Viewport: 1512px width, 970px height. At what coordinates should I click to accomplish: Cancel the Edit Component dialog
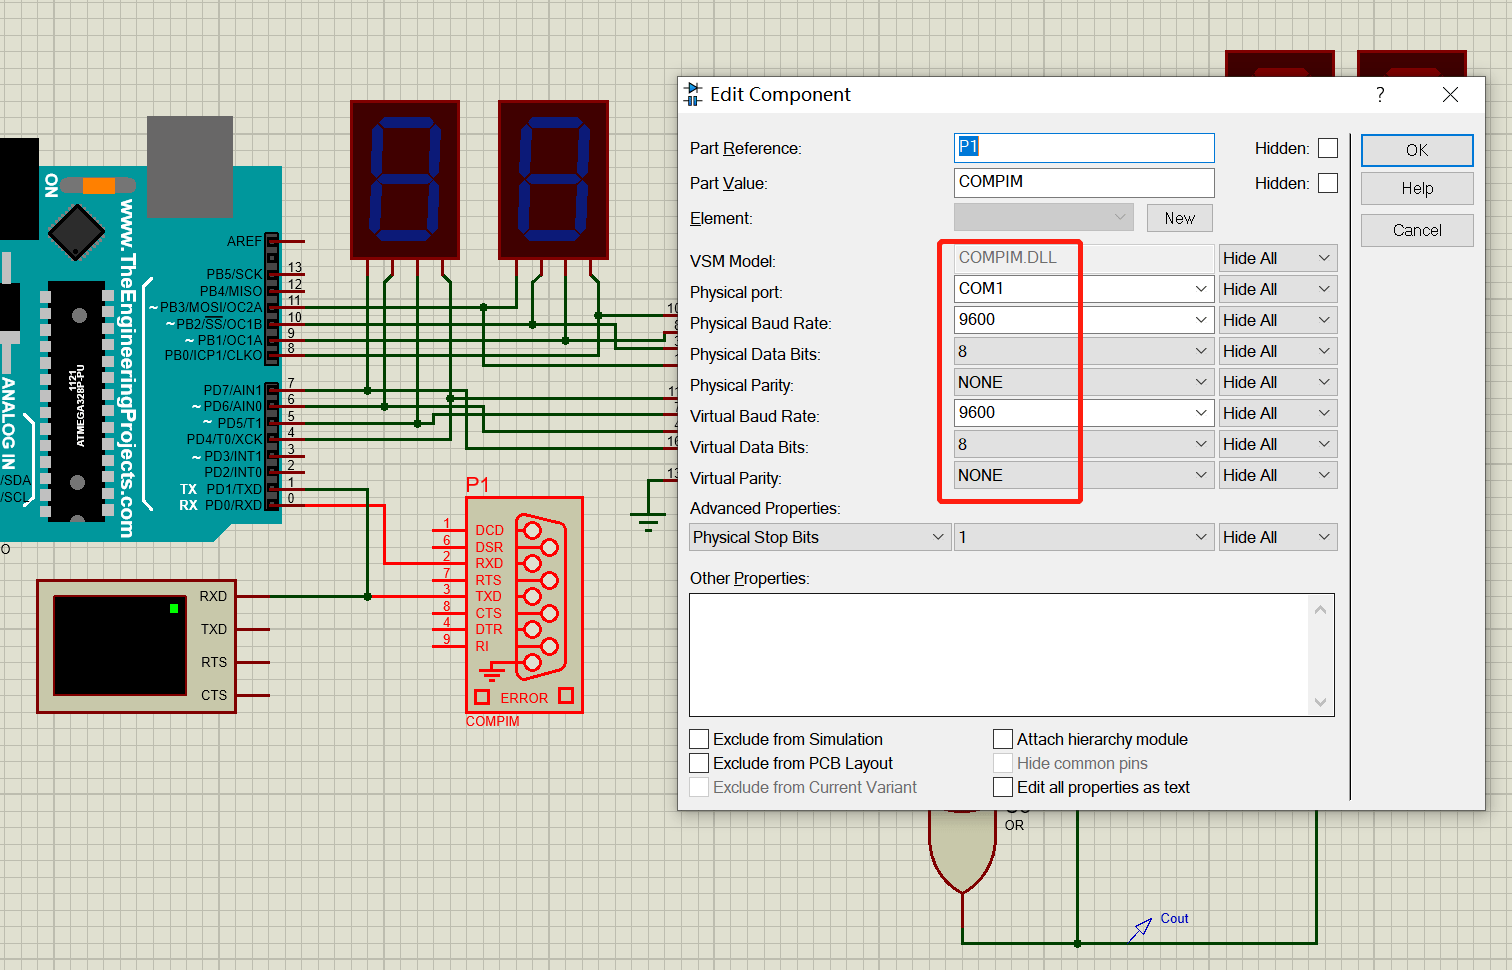click(1417, 230)
